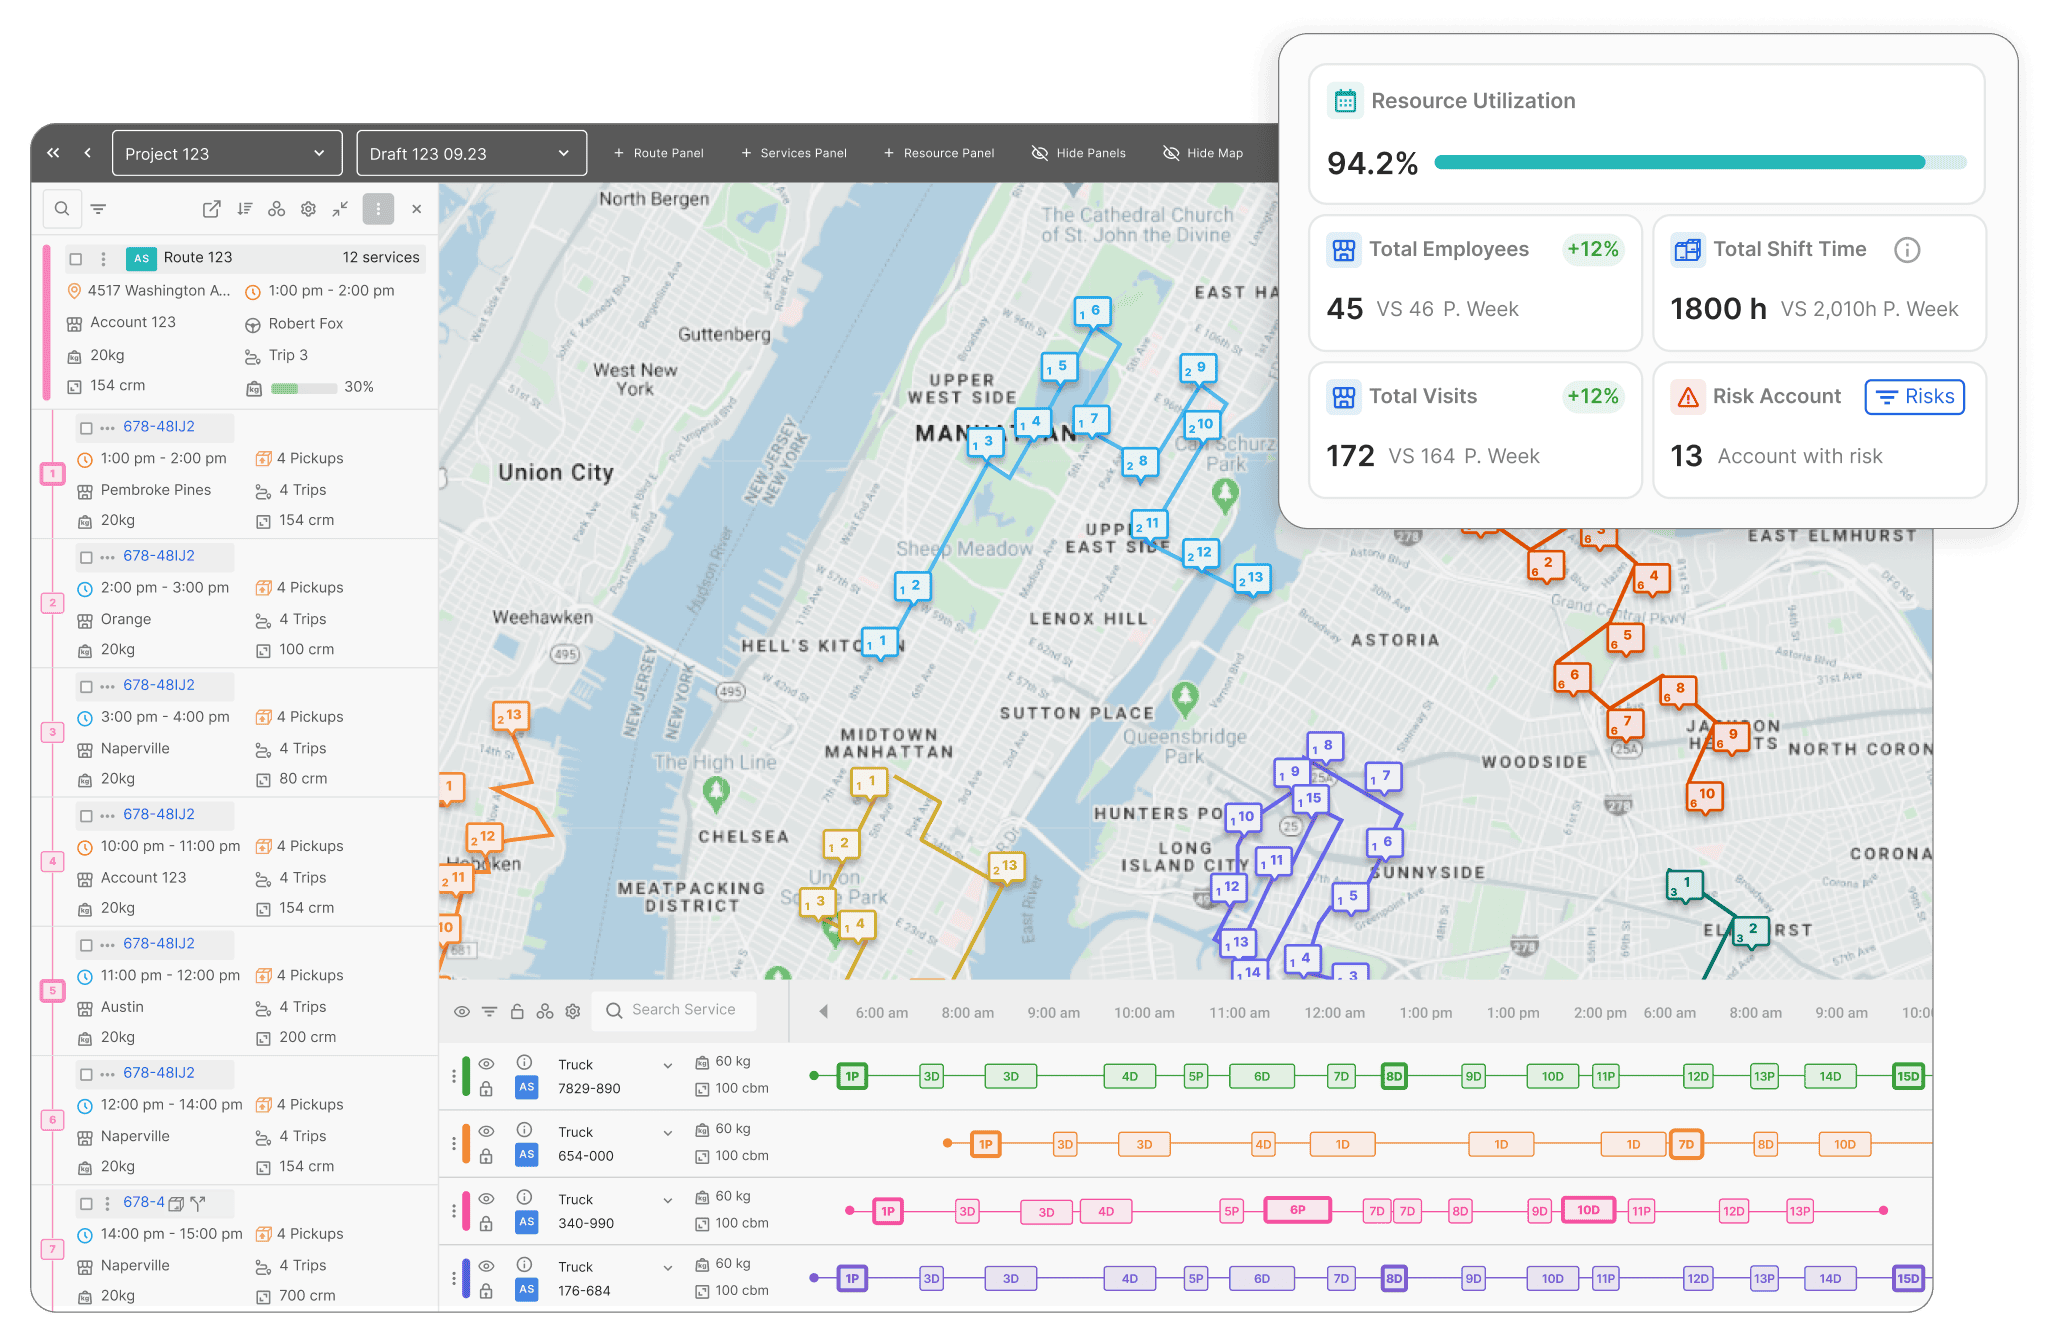Close the route panel
Screen dimensions: 2051x1333
417,209
